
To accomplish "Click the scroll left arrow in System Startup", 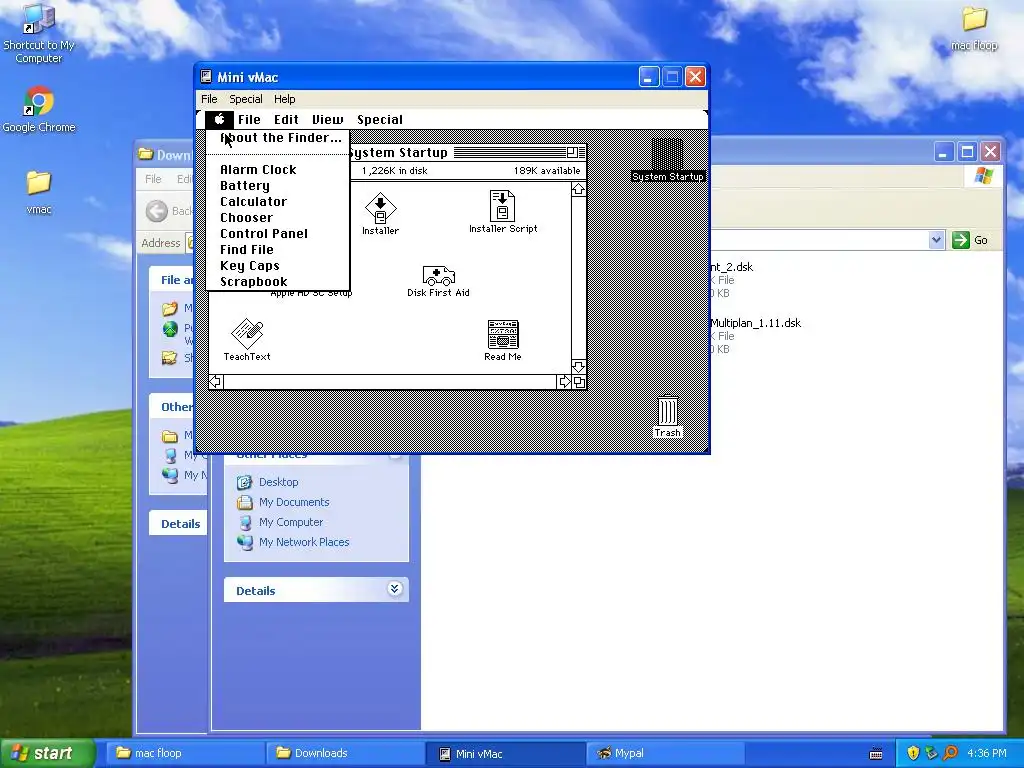I will pos(216,381).
